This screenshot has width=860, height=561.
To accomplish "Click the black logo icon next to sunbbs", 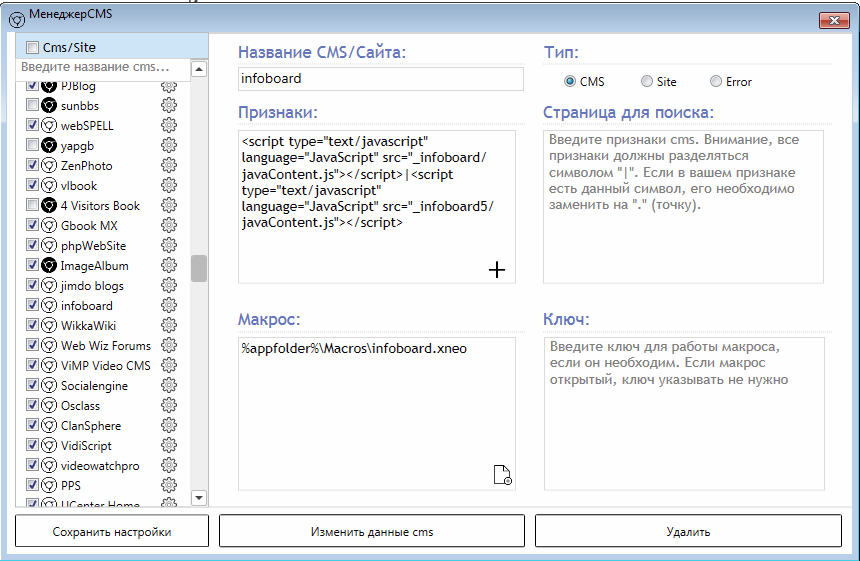I will click(x=49, y=105).
